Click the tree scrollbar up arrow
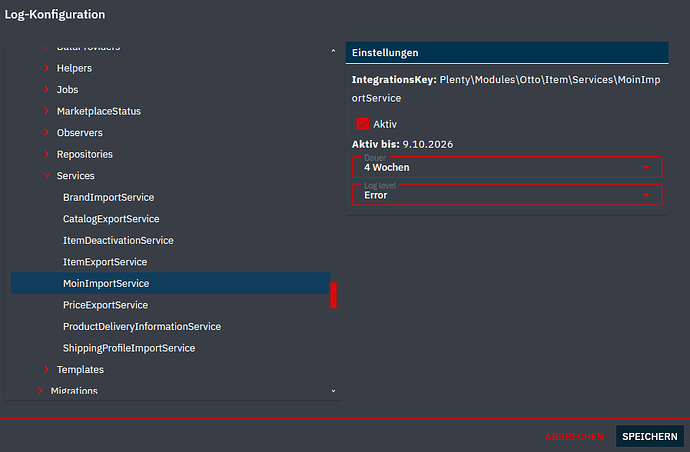The width and height of the screenshot is (690, 452). point(333,51)
